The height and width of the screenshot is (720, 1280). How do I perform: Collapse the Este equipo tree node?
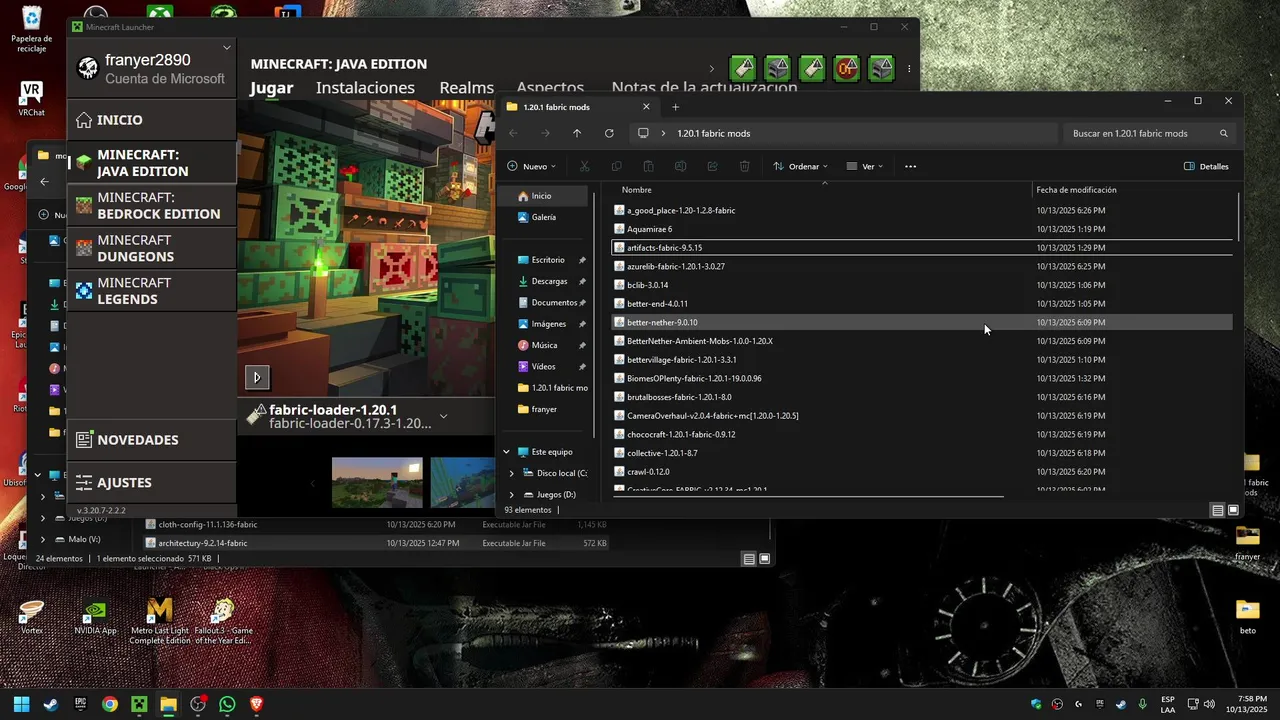506,452
